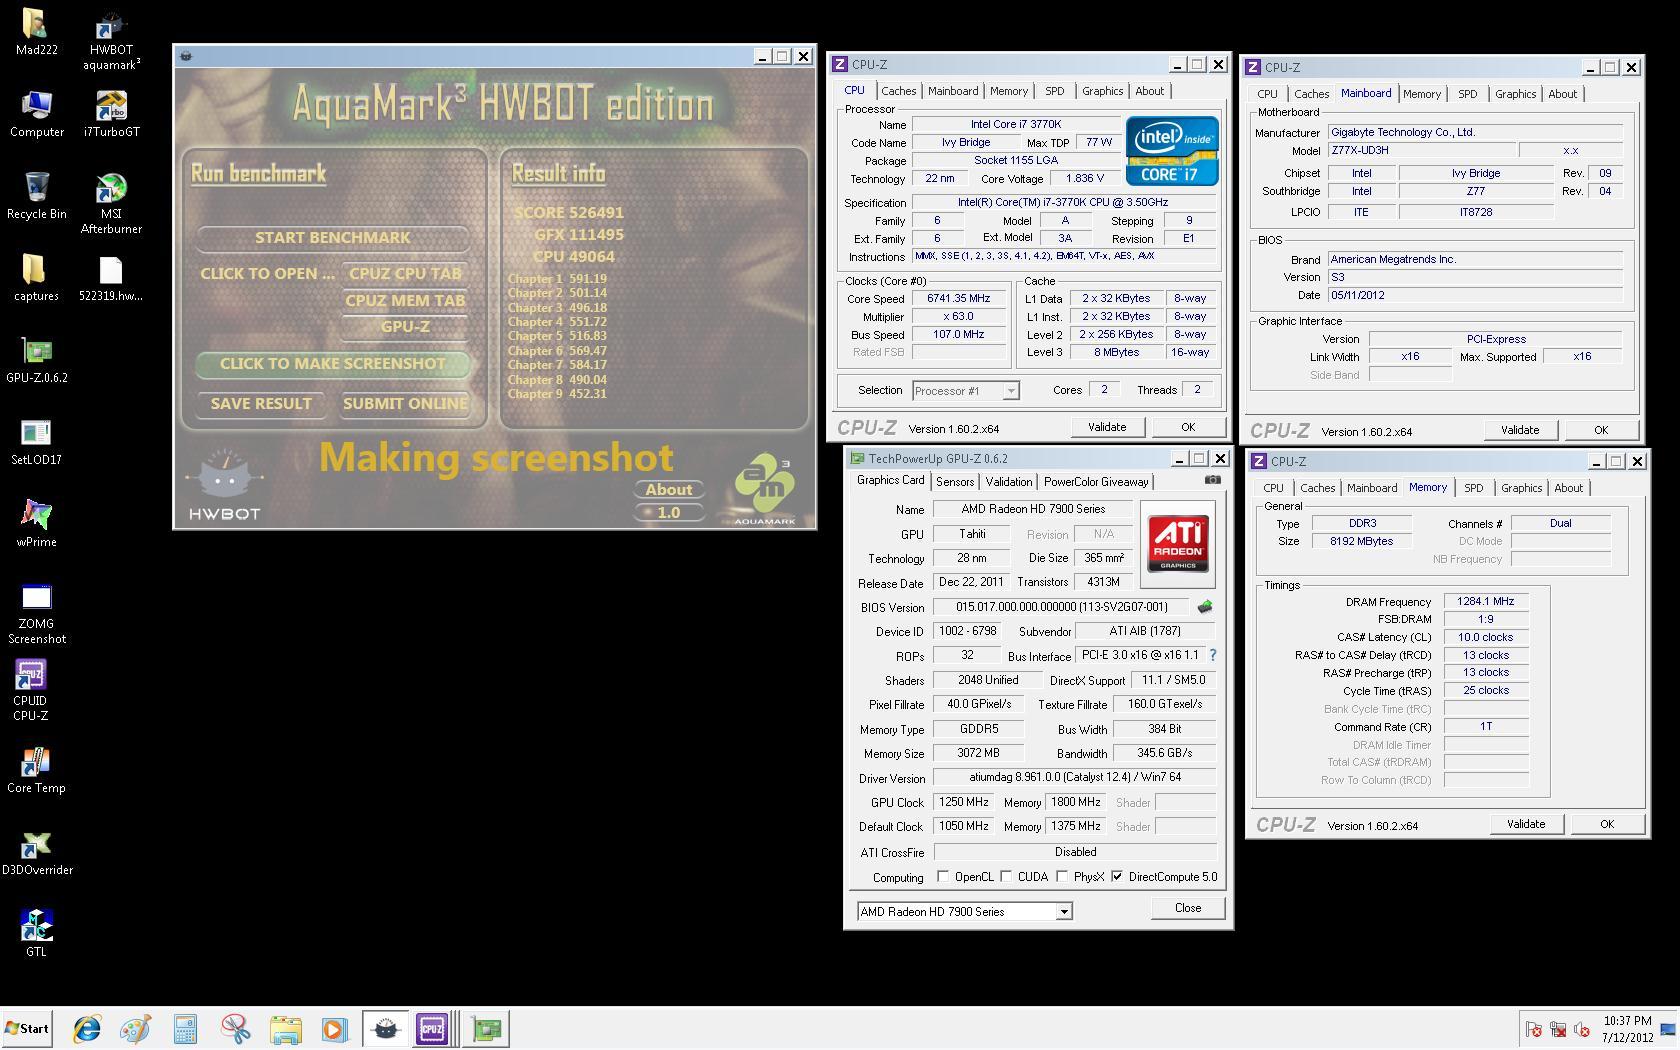Click CPUZ CPU TAB button

point(405,273)
